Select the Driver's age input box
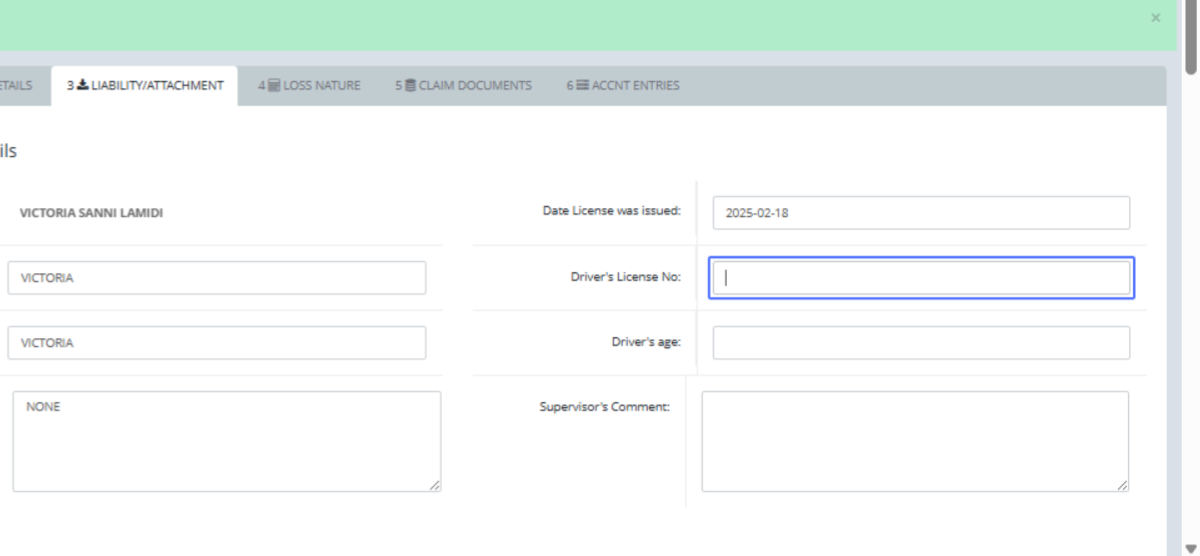 920,343
